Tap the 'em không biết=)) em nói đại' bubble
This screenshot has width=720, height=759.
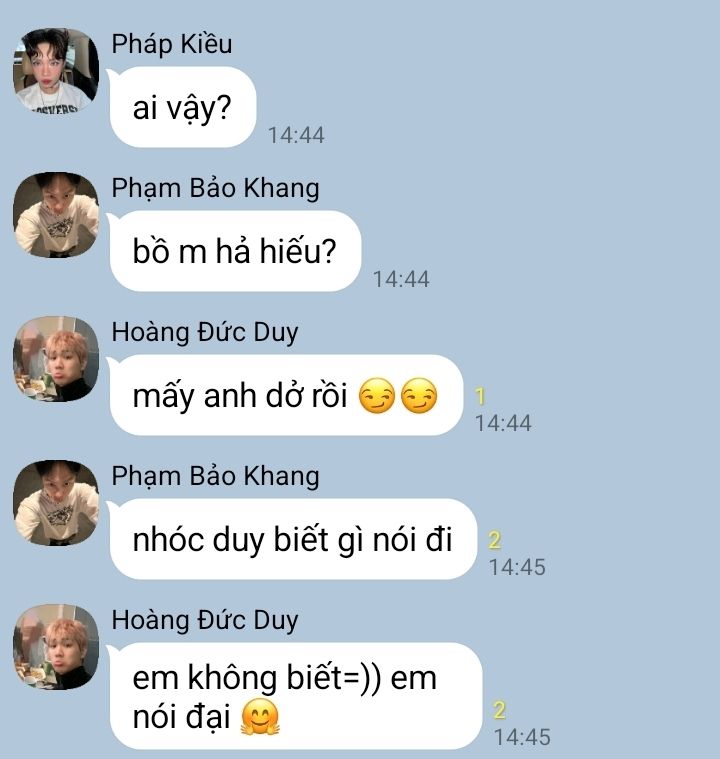(x=295, y=696)
